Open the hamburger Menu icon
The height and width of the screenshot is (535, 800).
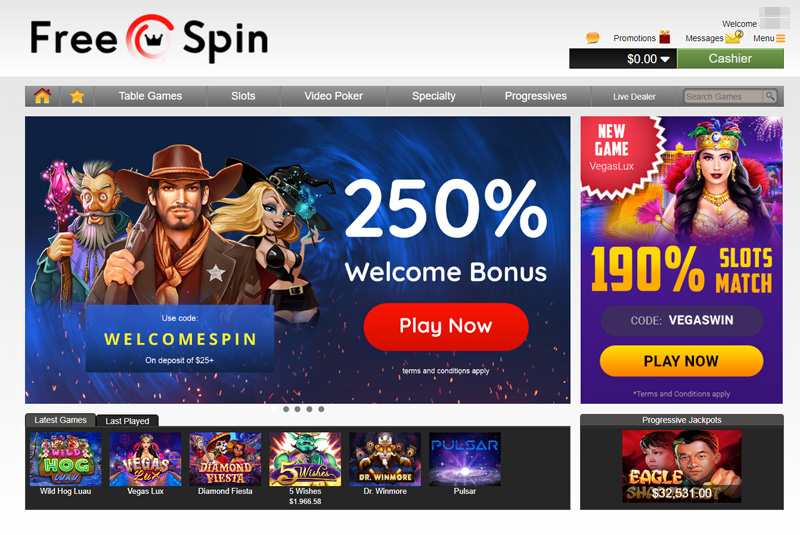pyautogui.click(x=781, y=38)
